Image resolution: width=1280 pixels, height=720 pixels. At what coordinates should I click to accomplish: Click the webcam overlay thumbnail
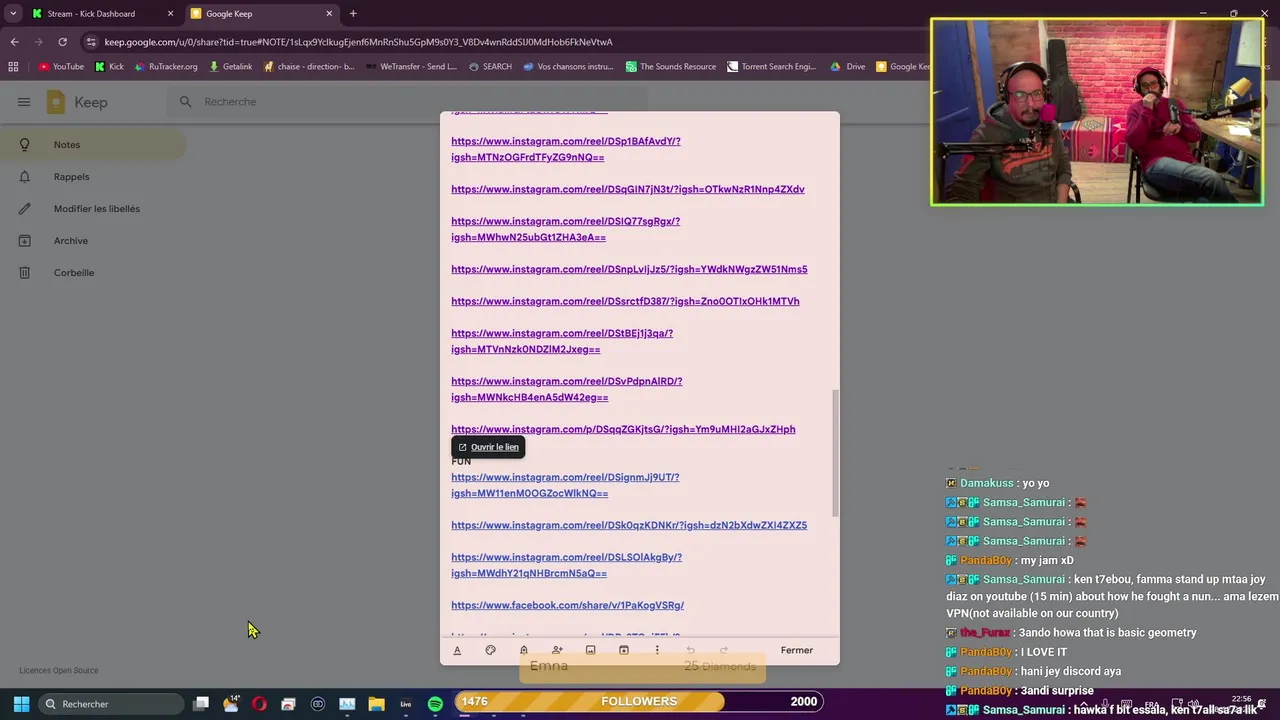(x=1097, y=112)
